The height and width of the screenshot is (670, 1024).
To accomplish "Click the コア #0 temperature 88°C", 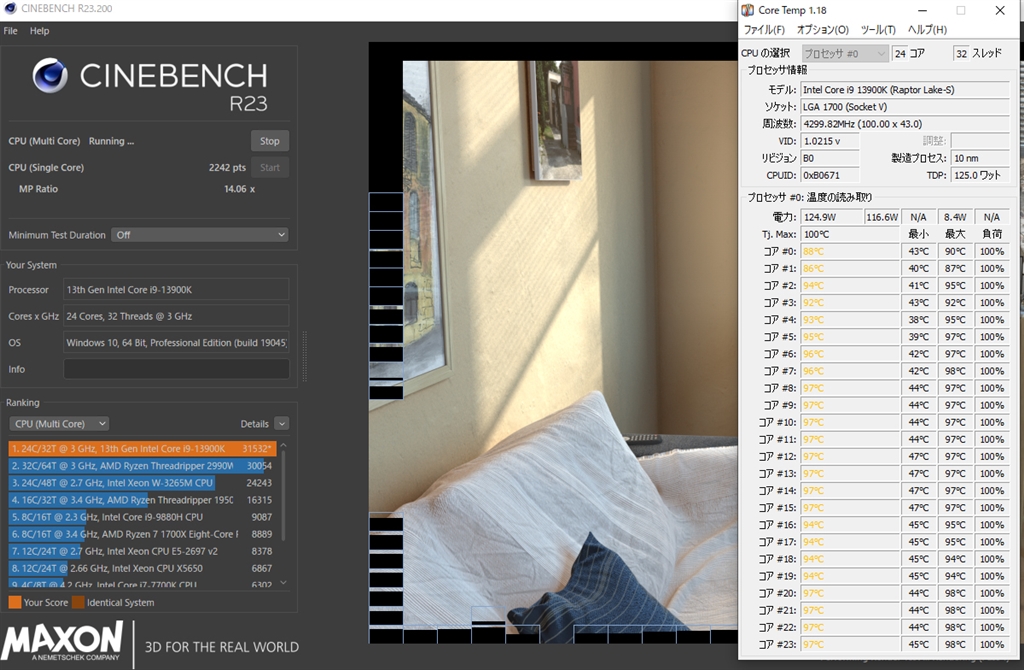I will click(x=850, y=251).
